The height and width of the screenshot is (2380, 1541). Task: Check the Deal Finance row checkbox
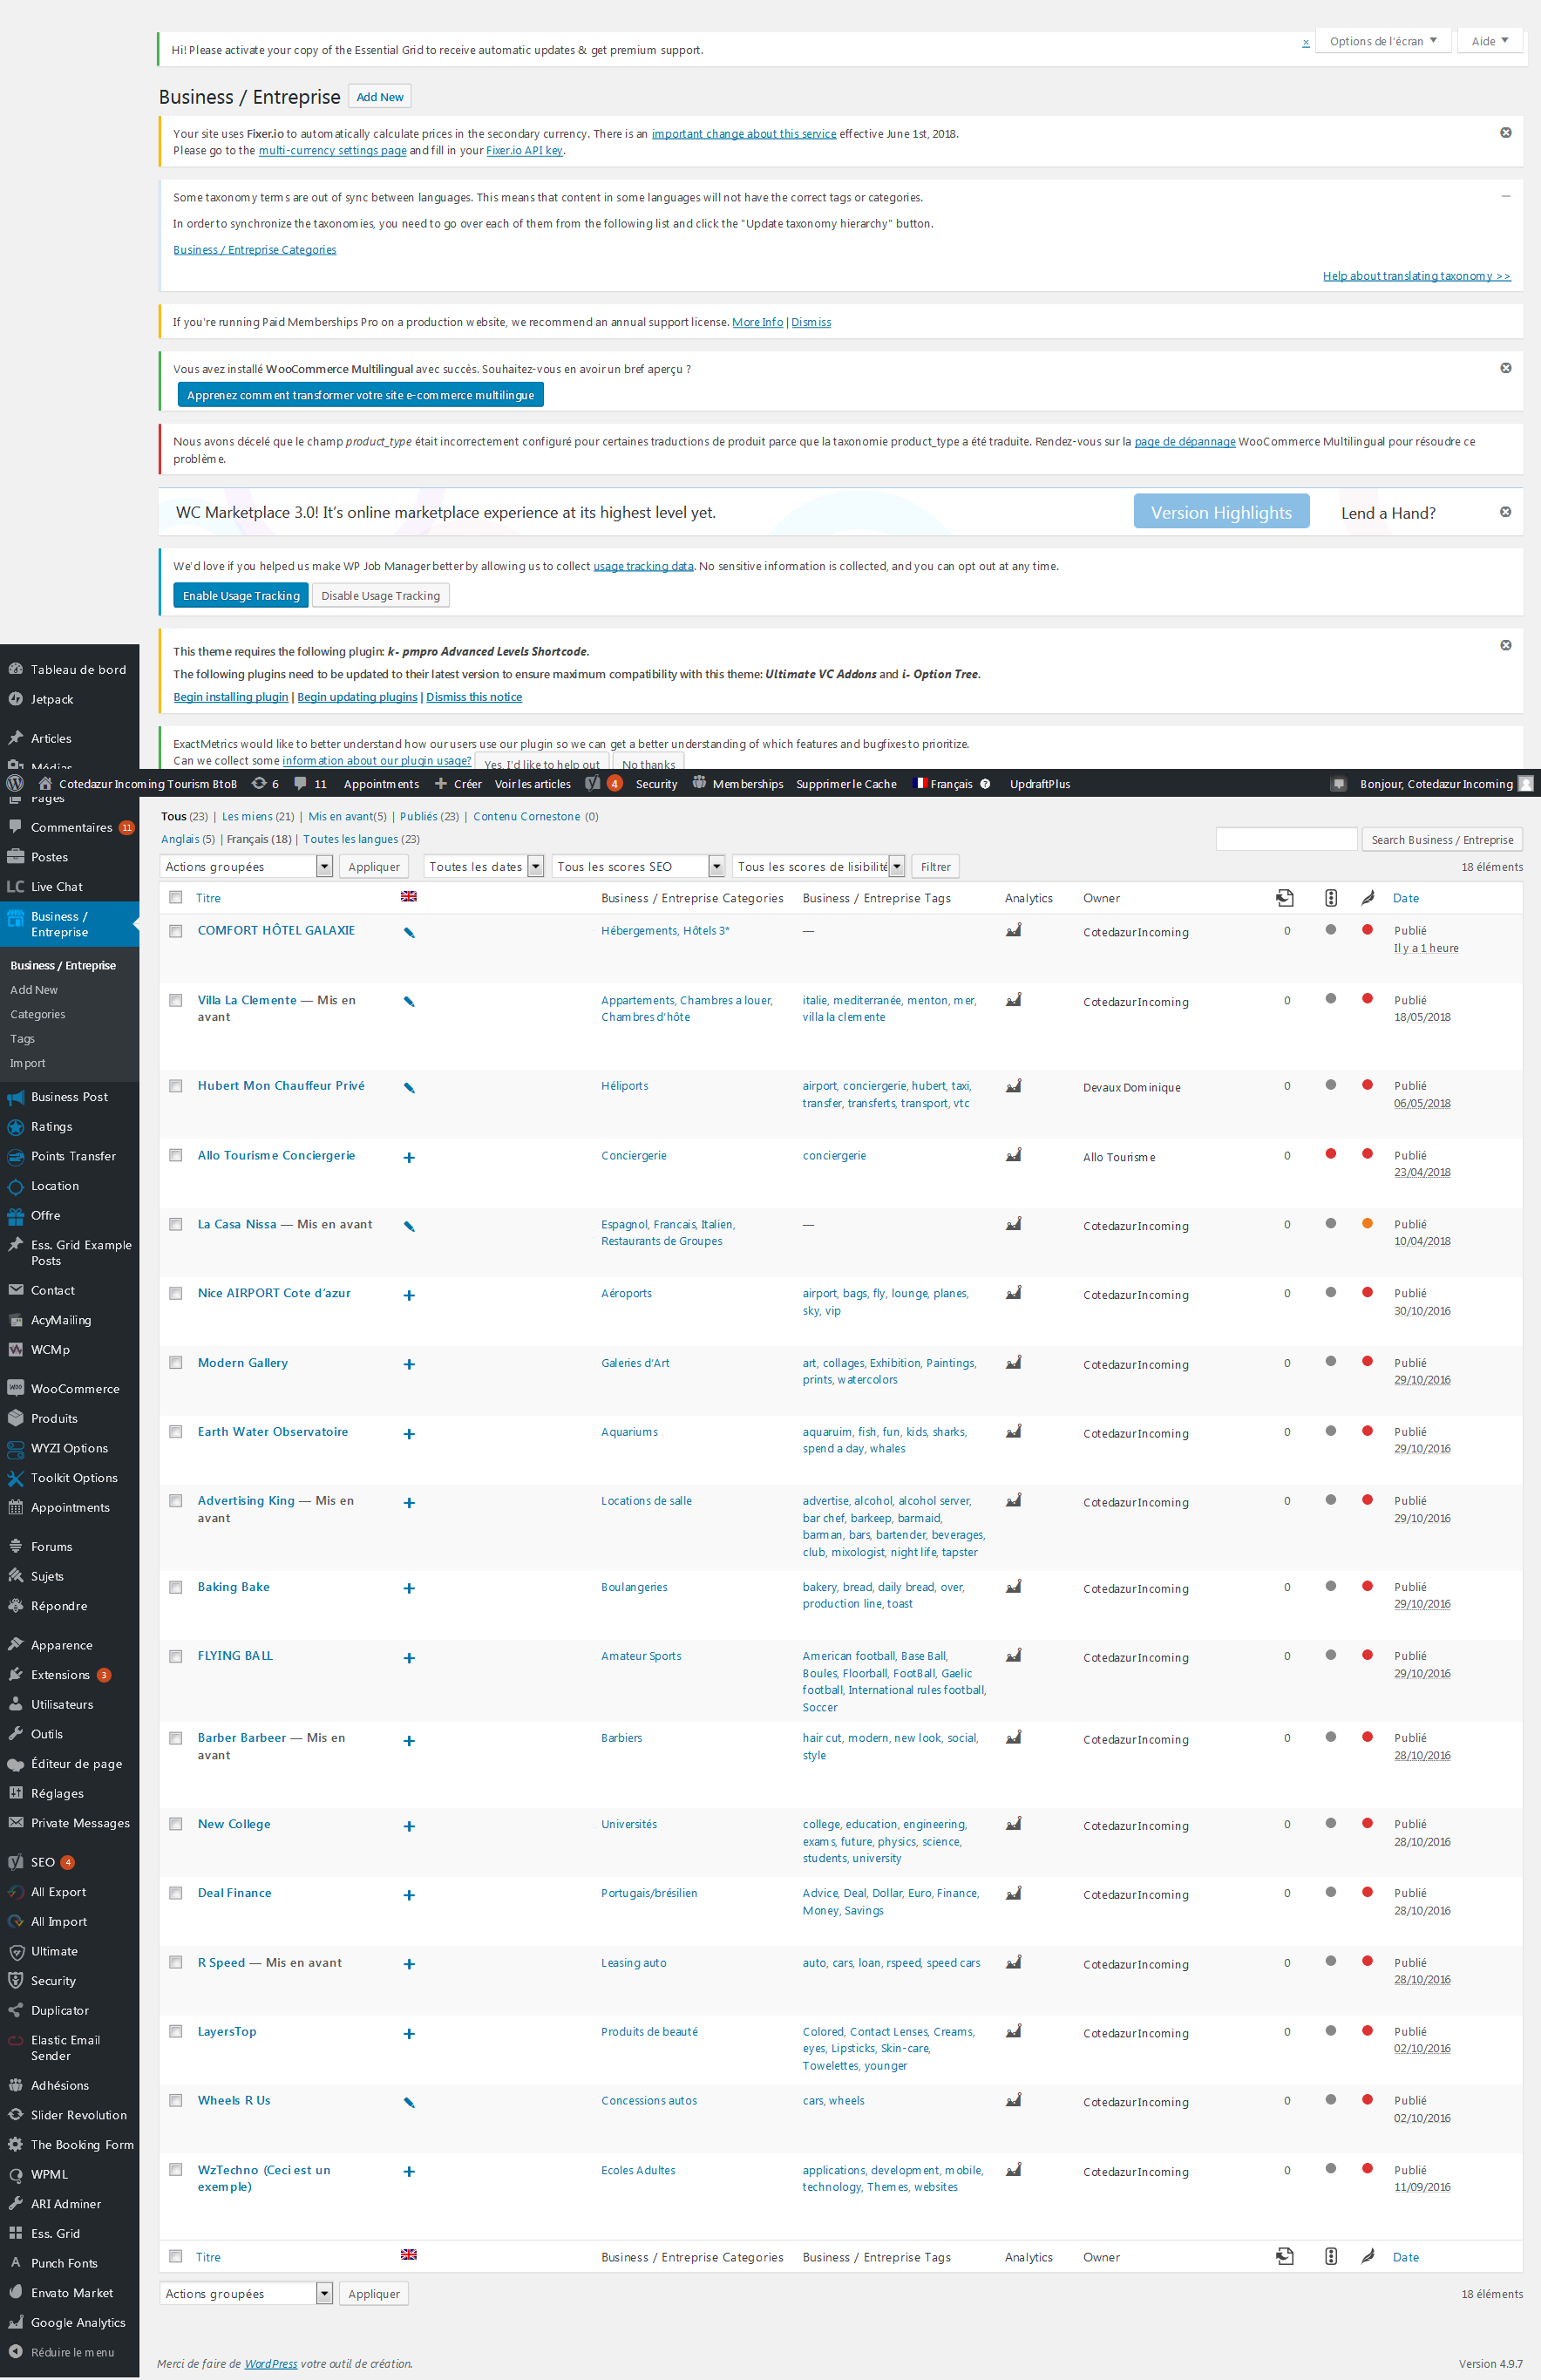[x=175, y=1894]
